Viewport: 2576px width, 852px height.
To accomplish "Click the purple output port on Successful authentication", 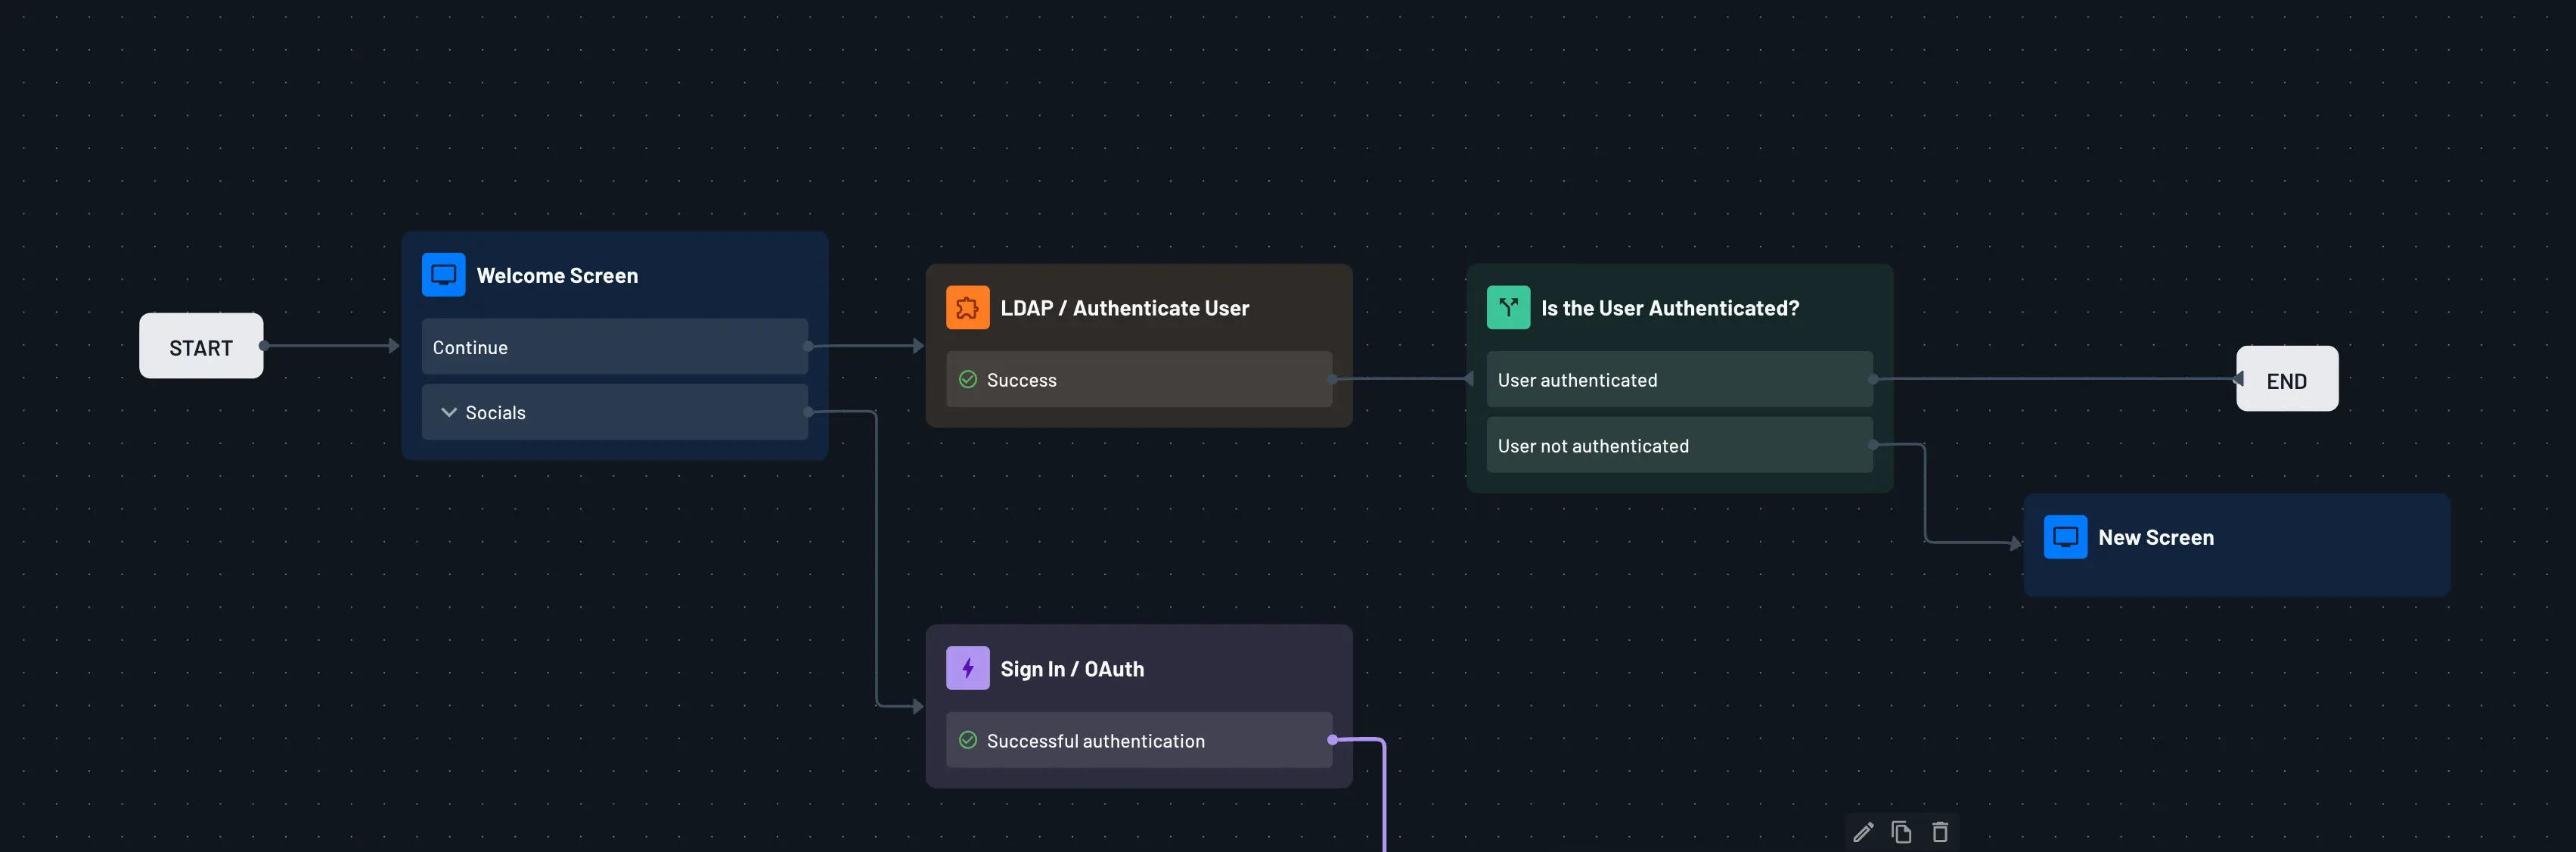I will click(x=1332, y=740).
